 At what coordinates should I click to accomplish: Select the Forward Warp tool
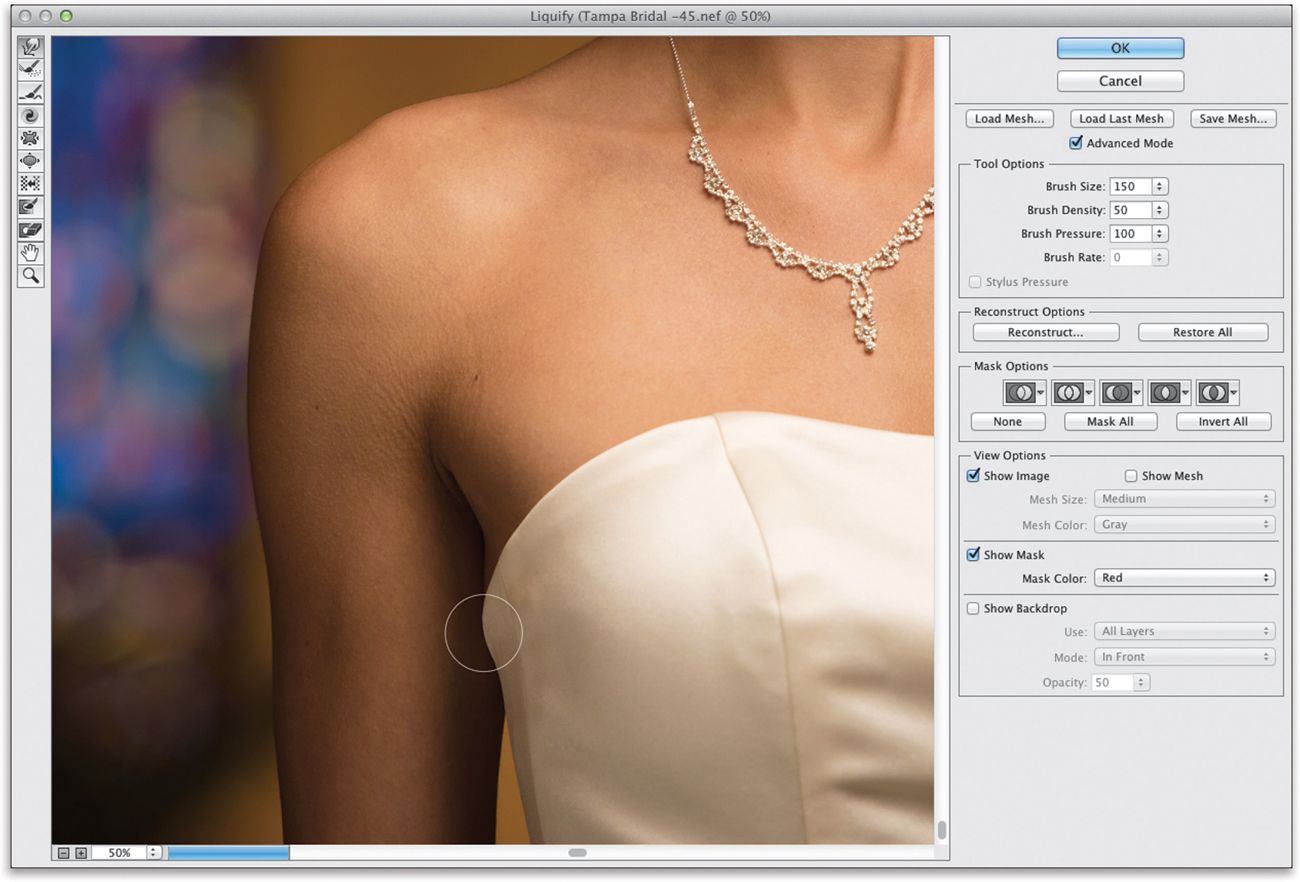click(x=31, y=47)
